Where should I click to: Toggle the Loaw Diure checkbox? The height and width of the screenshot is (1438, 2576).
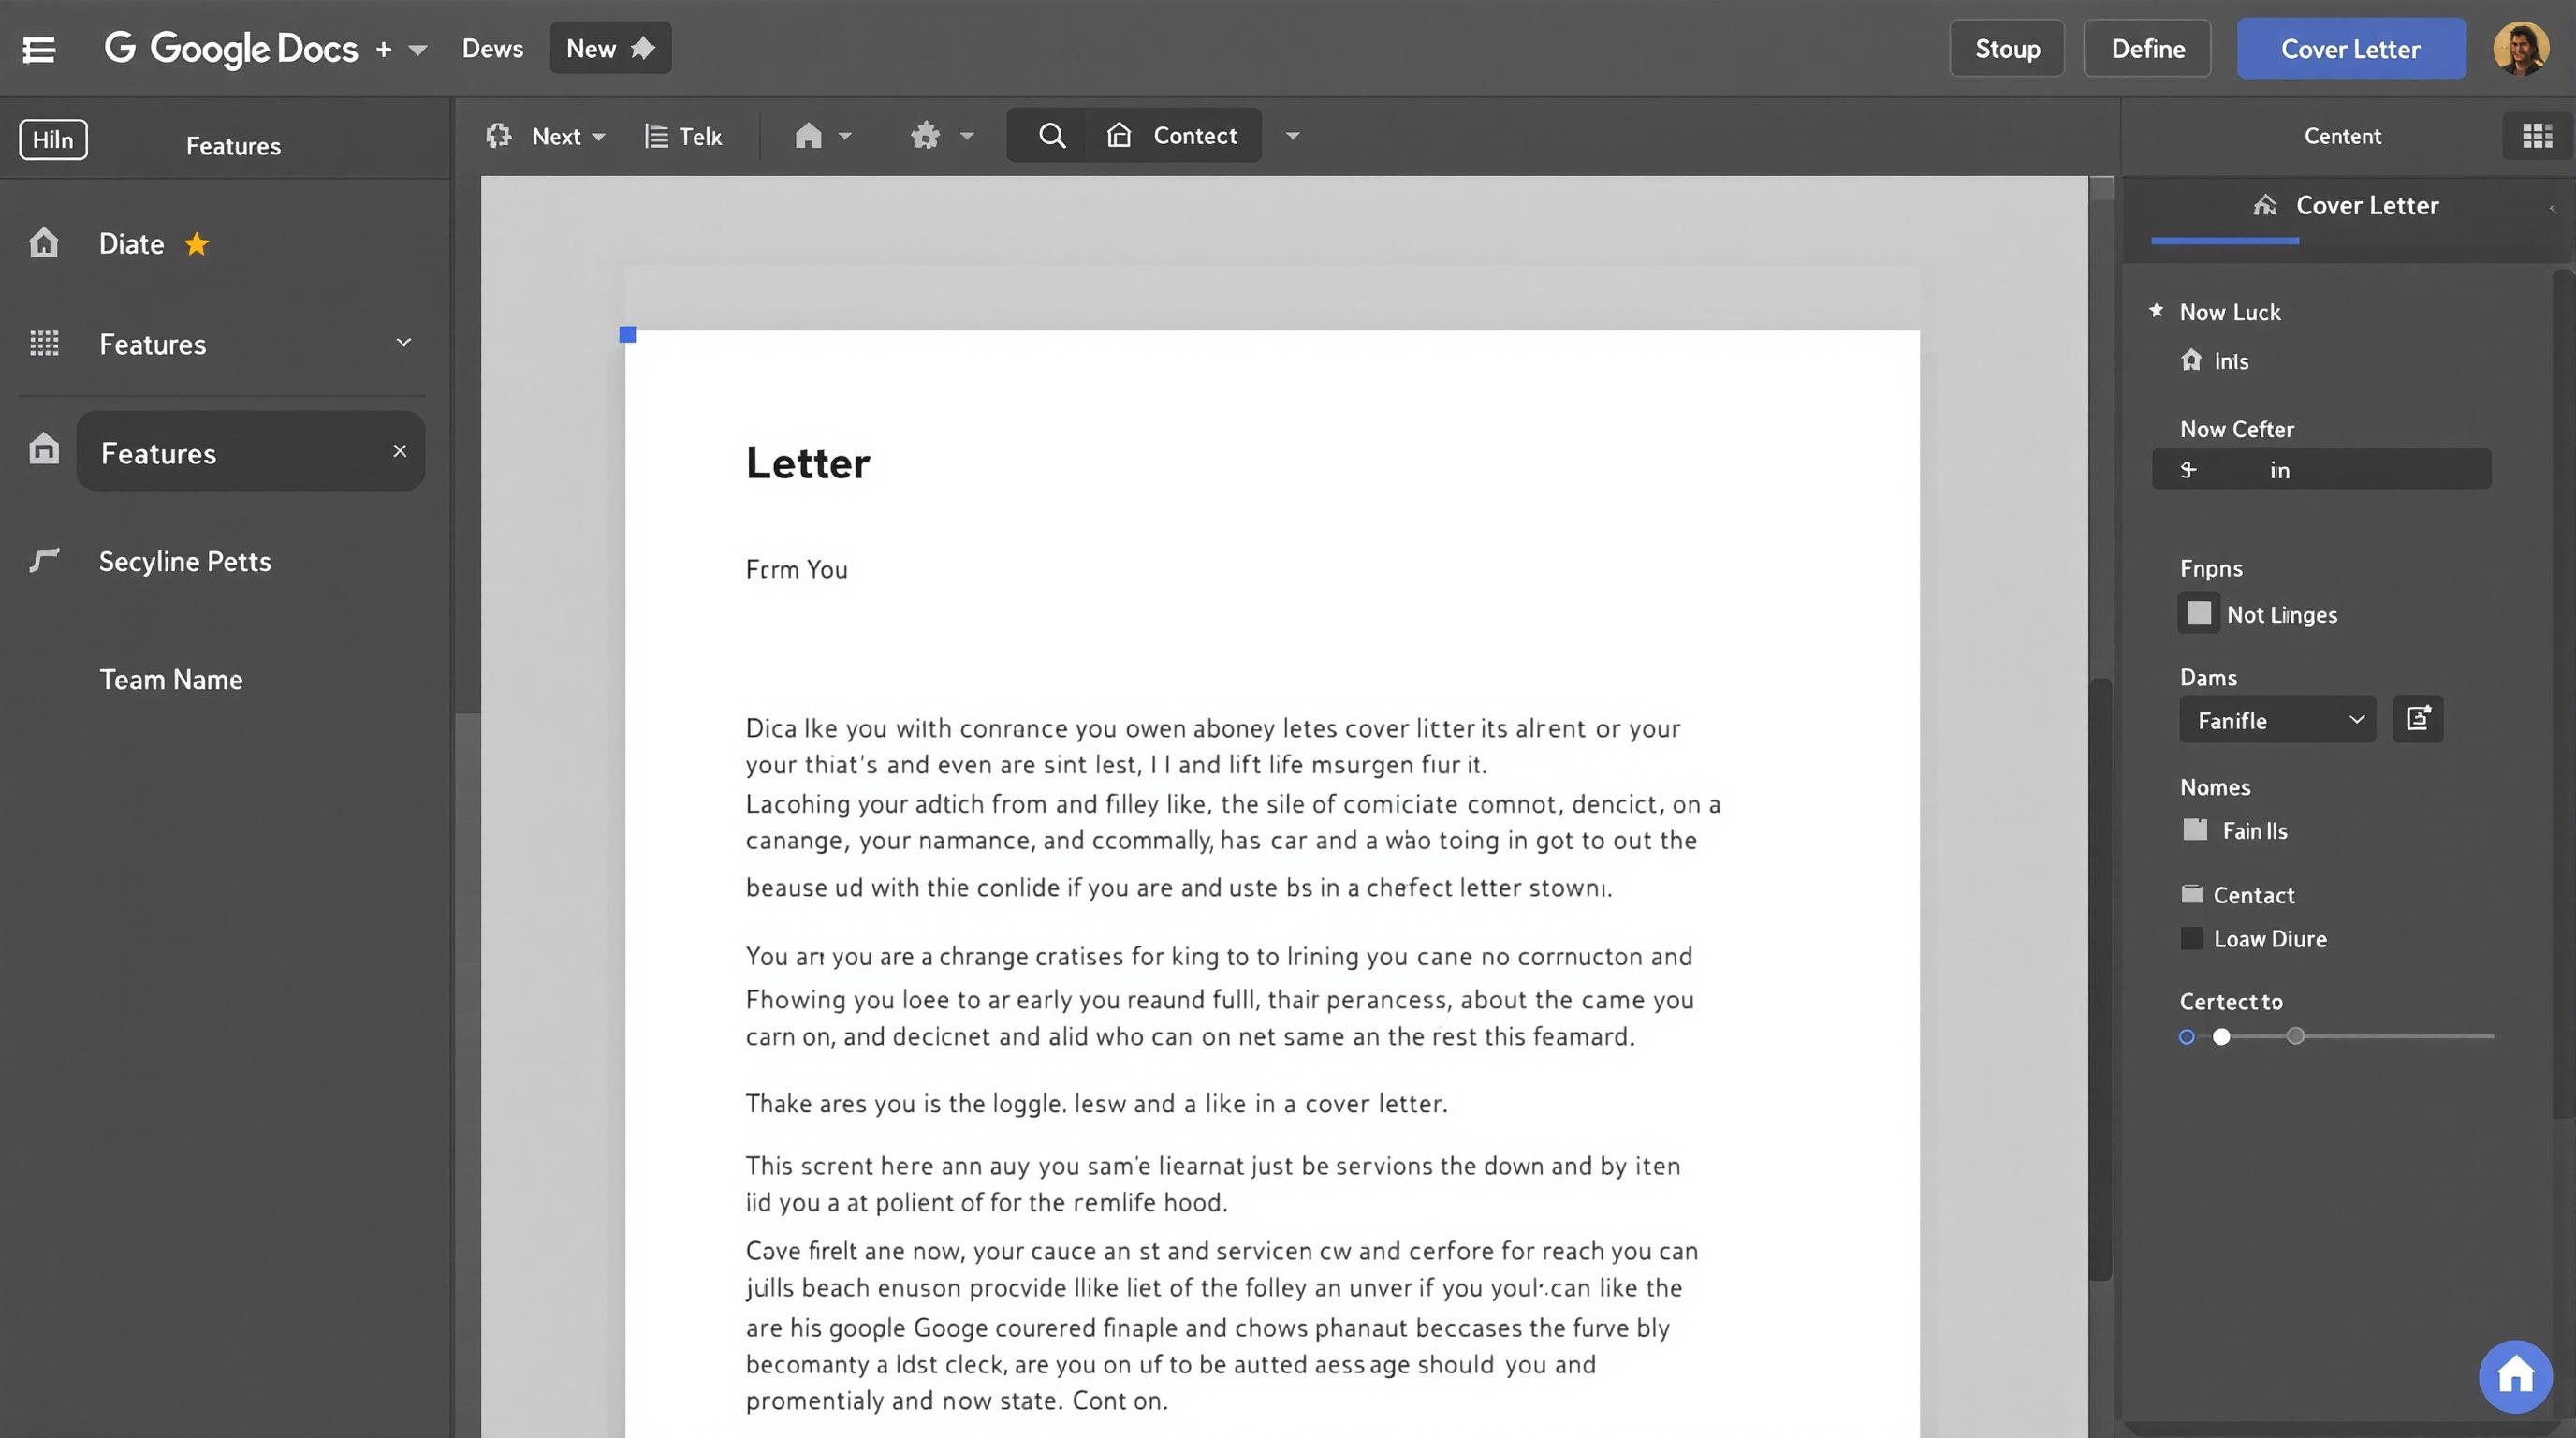2191,938
